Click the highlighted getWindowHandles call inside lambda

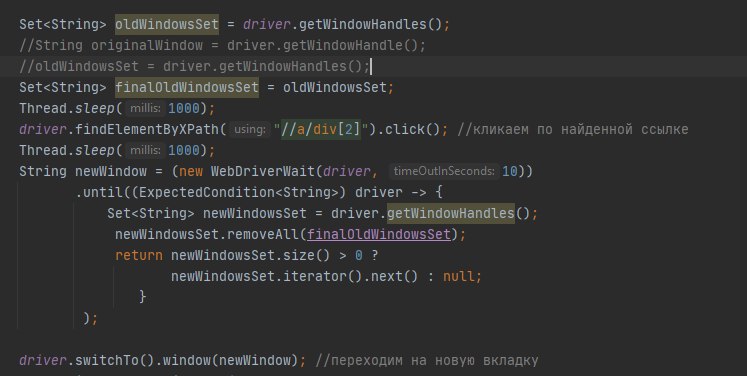point(450,213)
